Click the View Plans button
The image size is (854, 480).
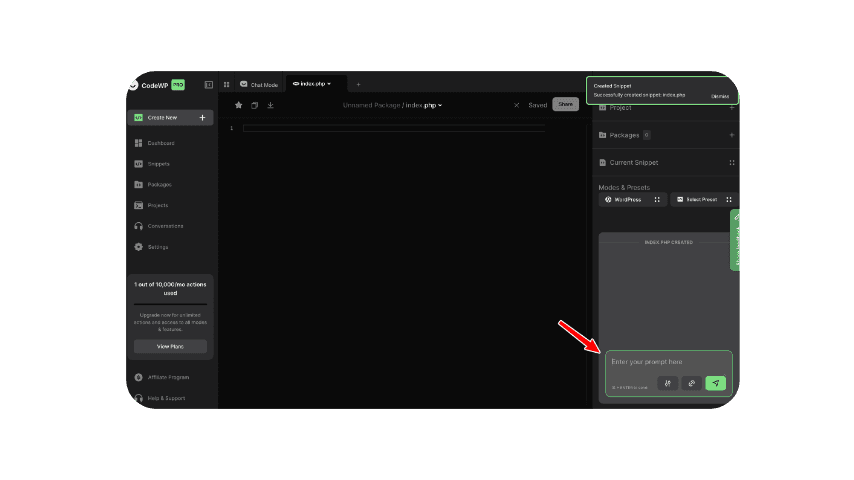click(170, 346)
